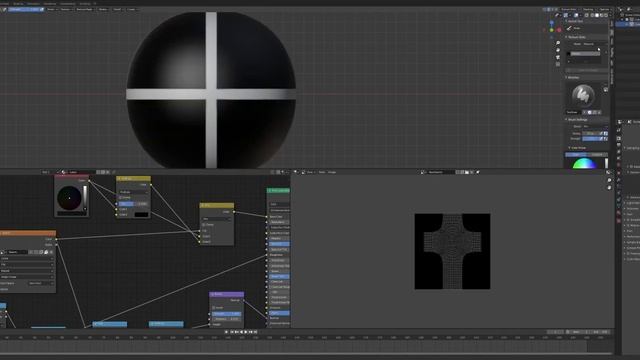Click the blue Z axis gizmo dot
This screenshot has width=640, height=360.
pyautogui.click(x=552, y=23)
